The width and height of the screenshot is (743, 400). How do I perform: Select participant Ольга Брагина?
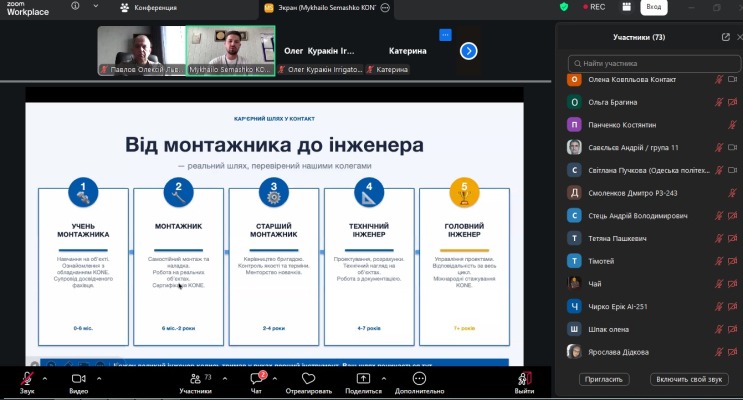coord(653,102)
